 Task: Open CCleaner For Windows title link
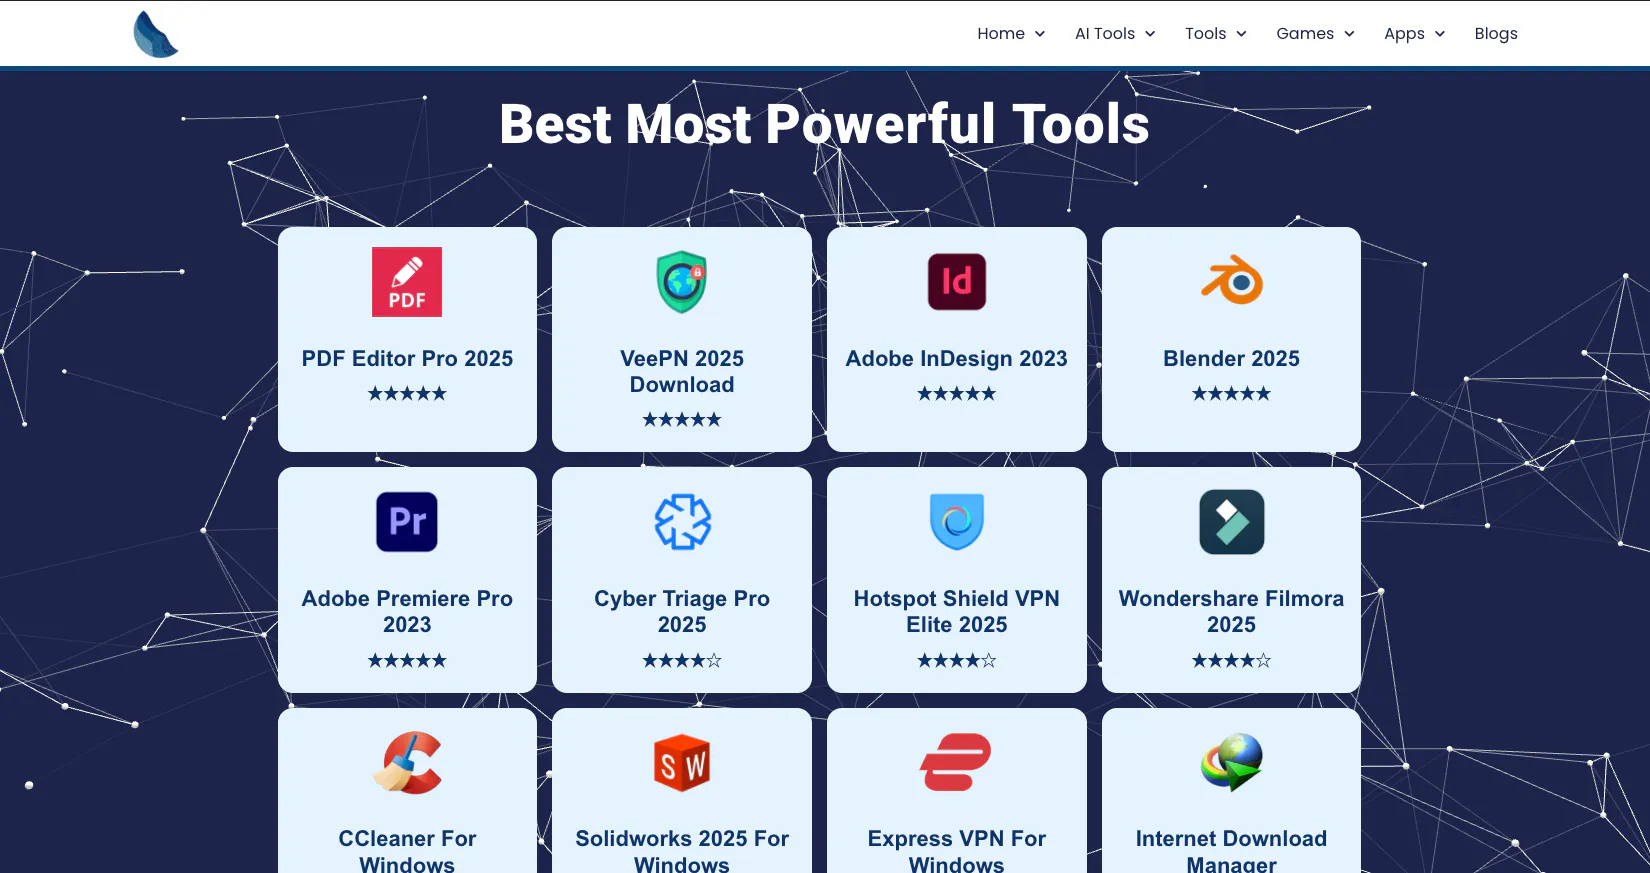(x=407, y=851)
